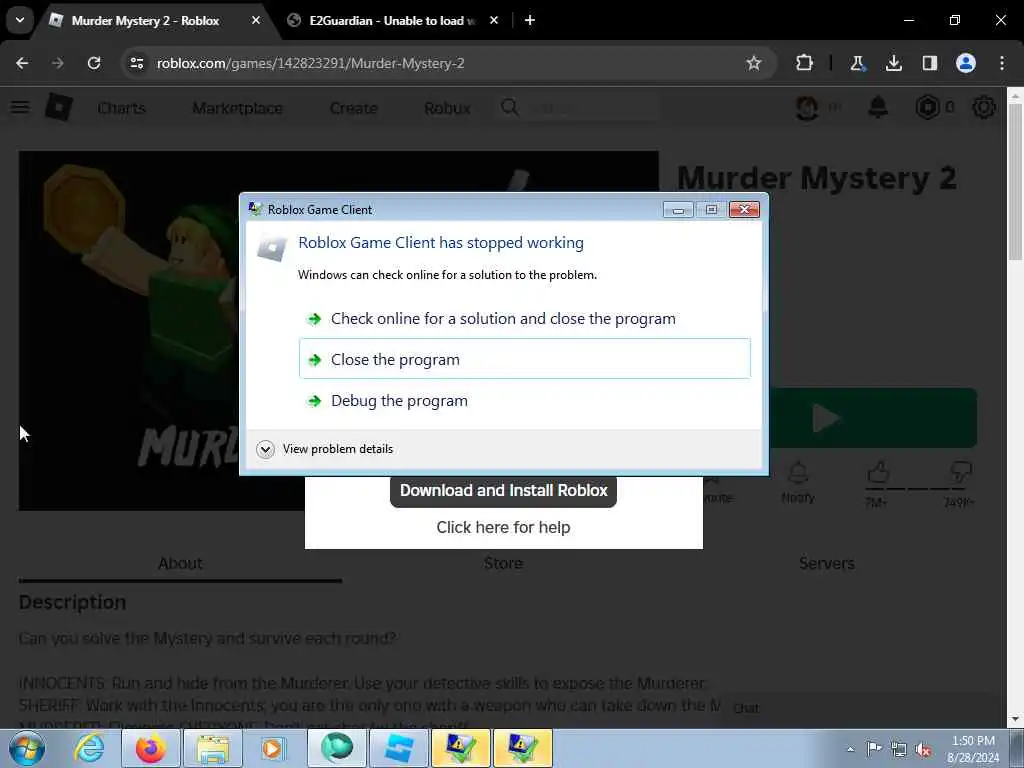Click the page vertical scrollbar thumb
1024x768 pixels.
(1016, 181)
